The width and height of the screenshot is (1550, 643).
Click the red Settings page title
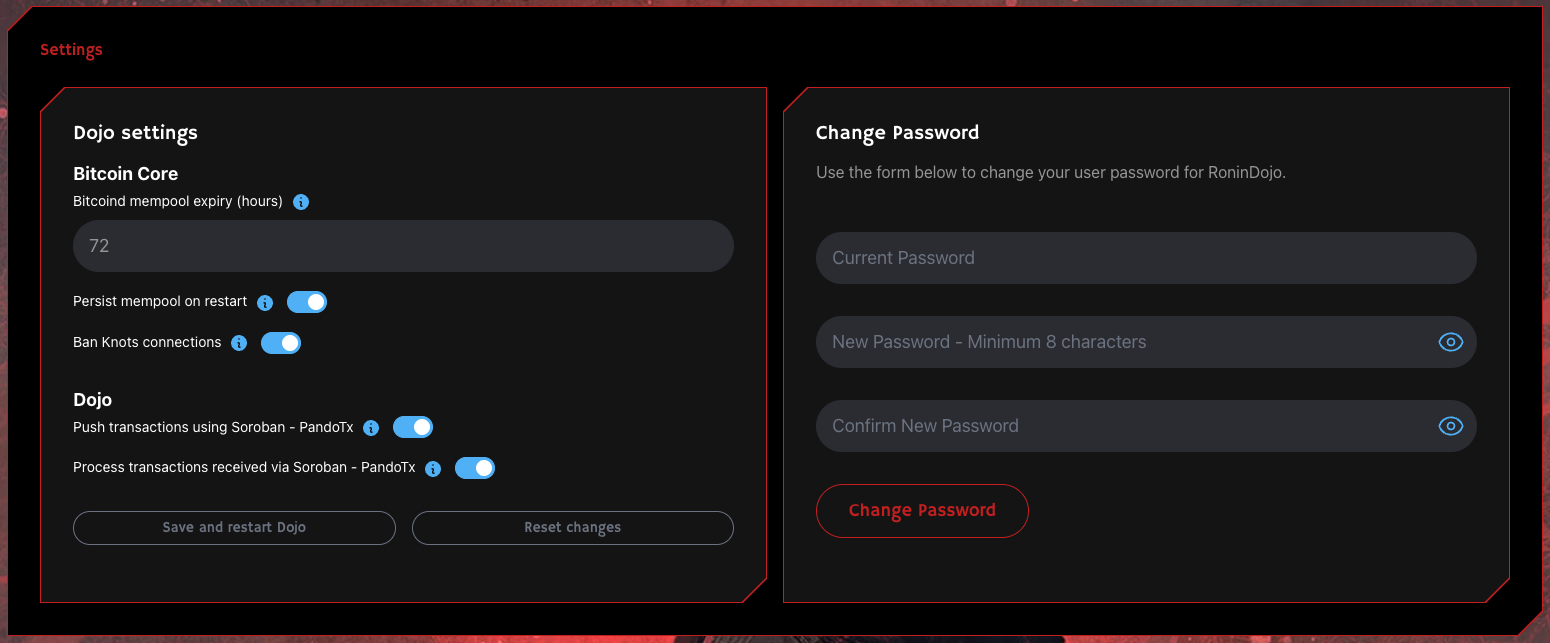coord(71,50)
